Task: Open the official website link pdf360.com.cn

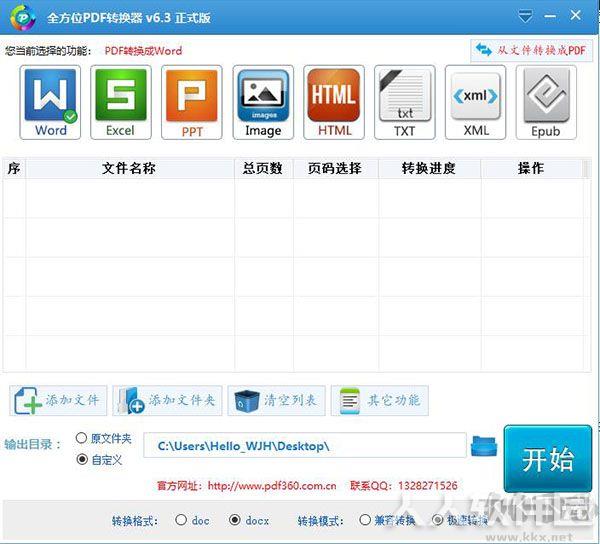Action: 272,486
